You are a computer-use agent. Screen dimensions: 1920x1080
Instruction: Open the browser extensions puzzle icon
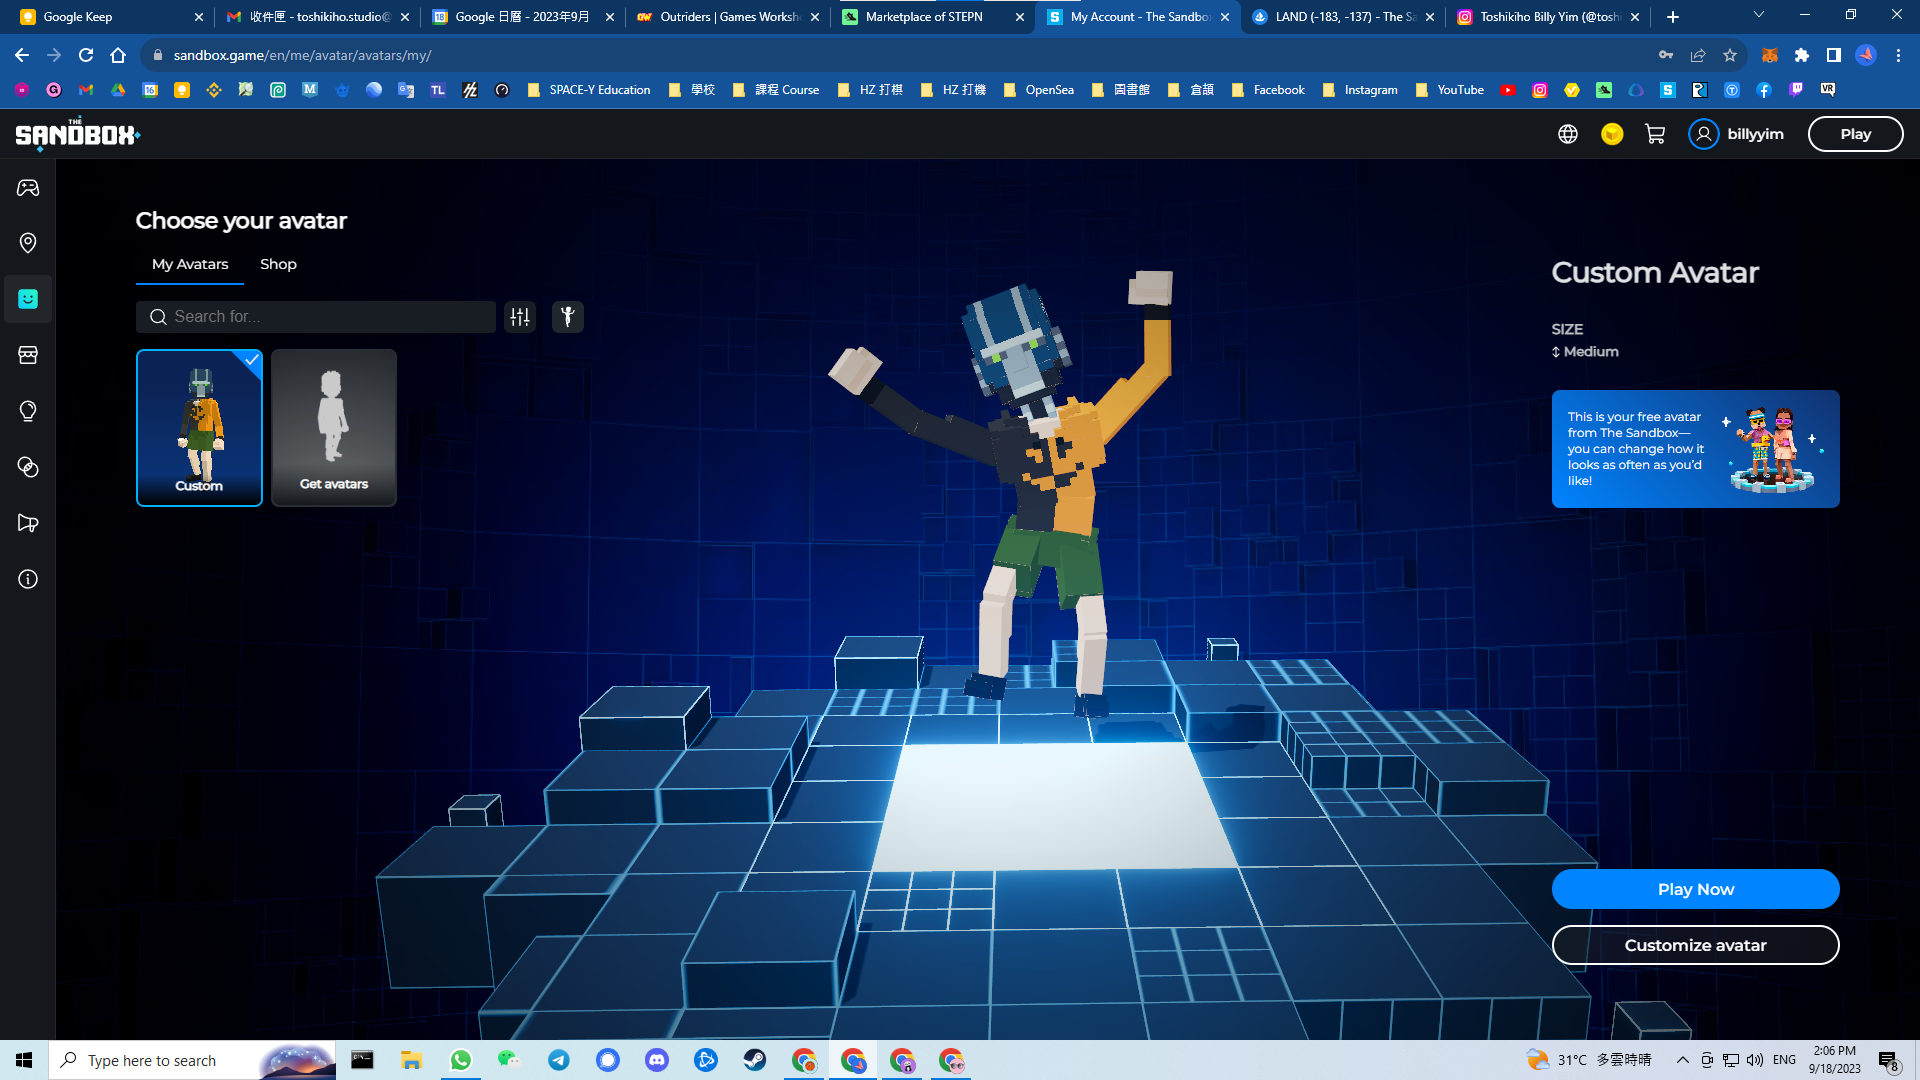coord(1802,55)
